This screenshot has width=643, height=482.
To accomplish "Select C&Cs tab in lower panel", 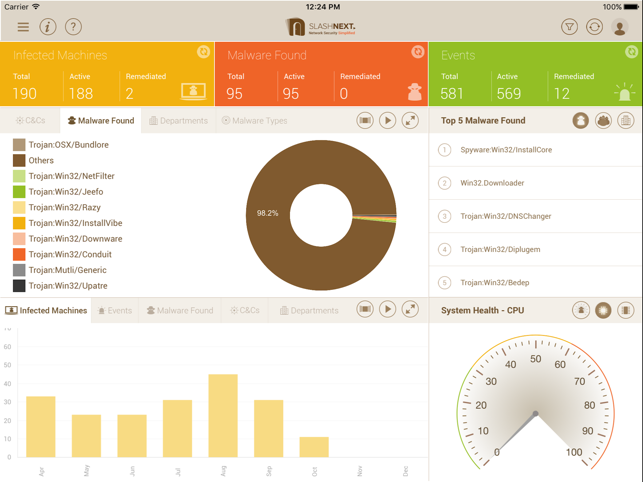I will 245,311.
